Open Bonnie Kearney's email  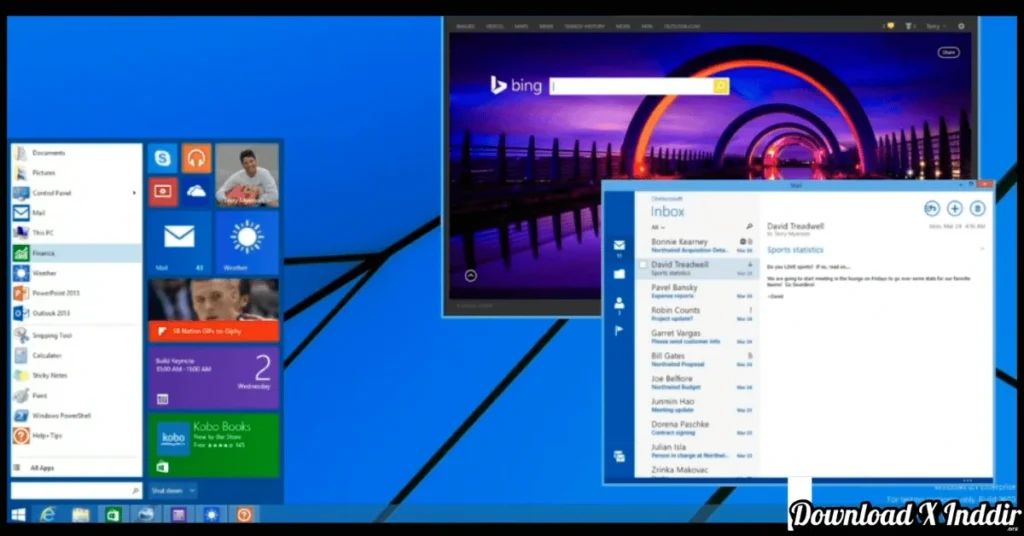[x=698, y=245]
